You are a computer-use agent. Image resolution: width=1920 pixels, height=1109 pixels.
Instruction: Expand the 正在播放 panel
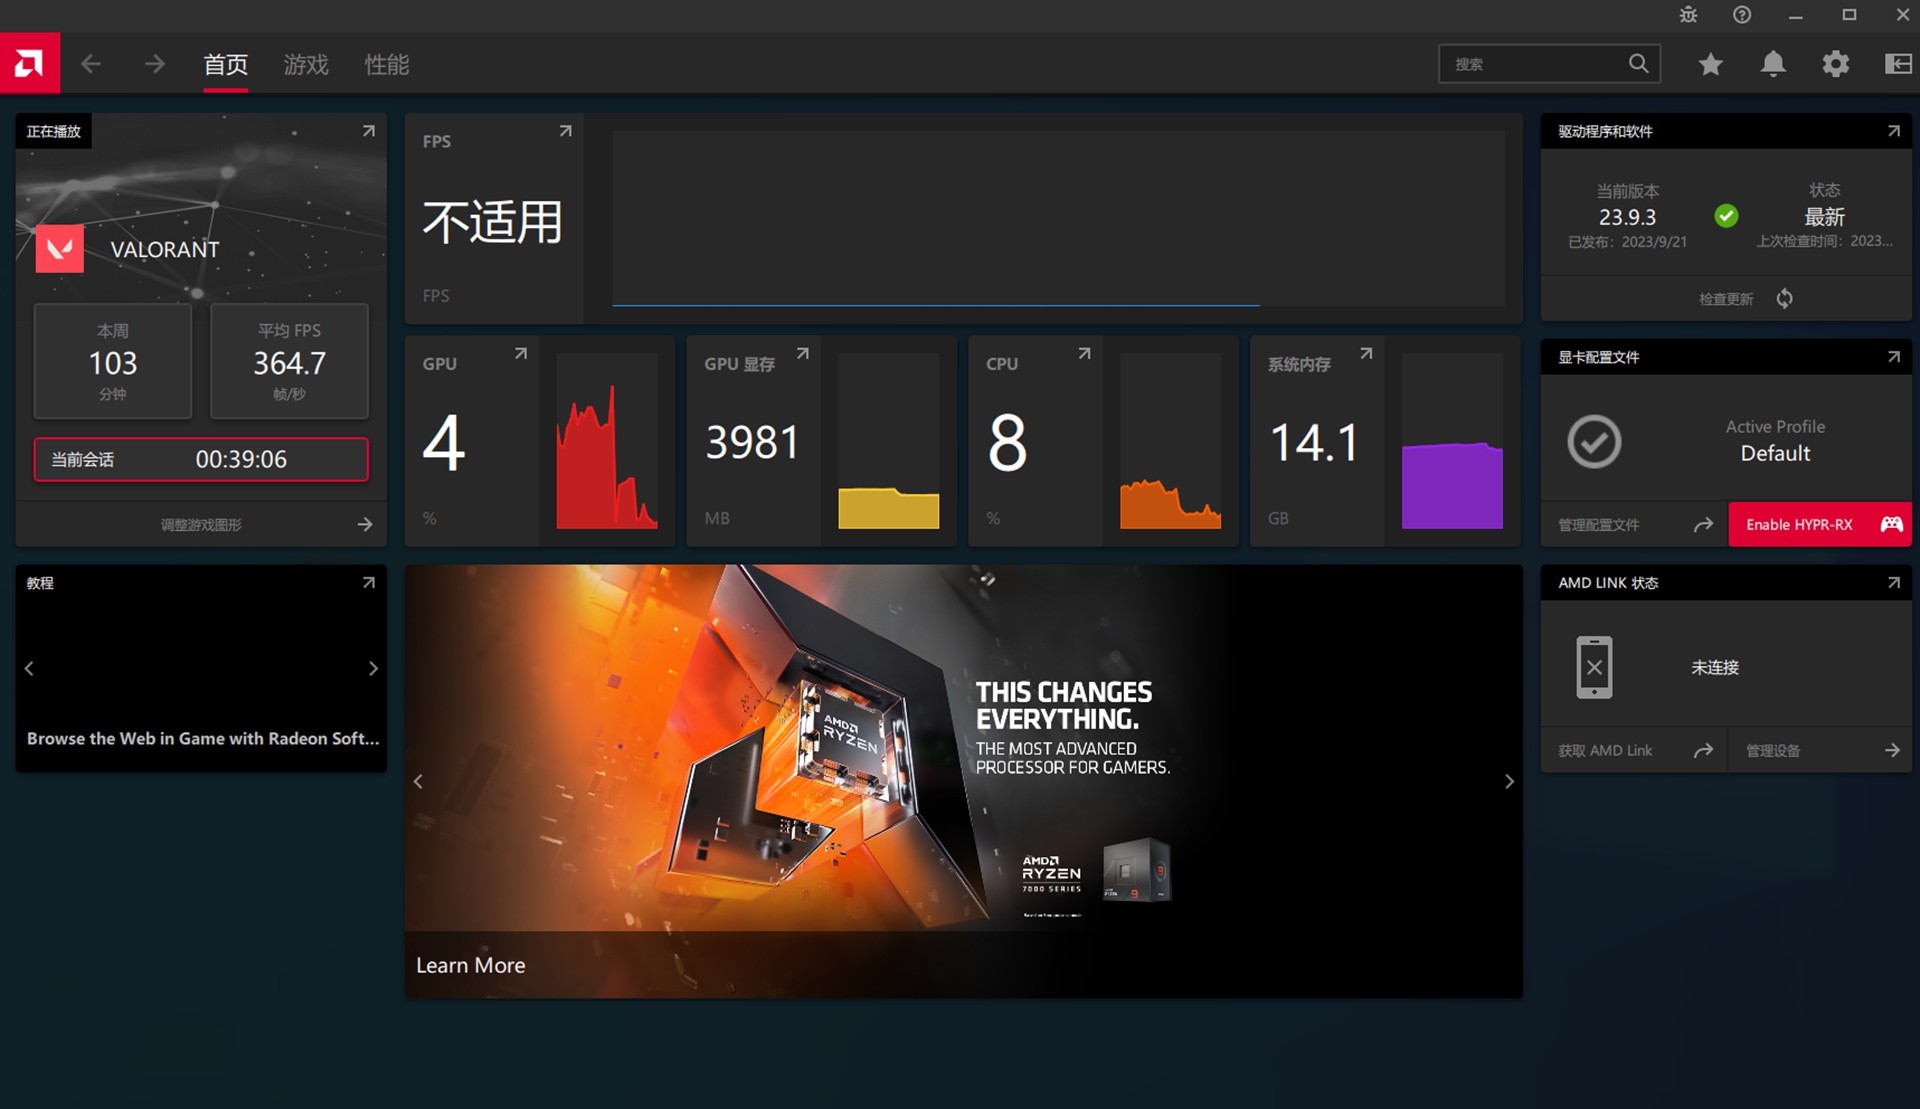point(369,131)
